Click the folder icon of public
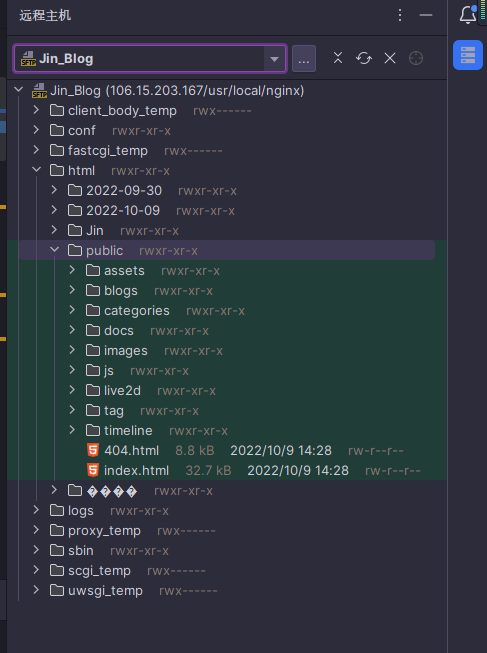This screenshot has width=487, height=653. click(x=75, y=250)
